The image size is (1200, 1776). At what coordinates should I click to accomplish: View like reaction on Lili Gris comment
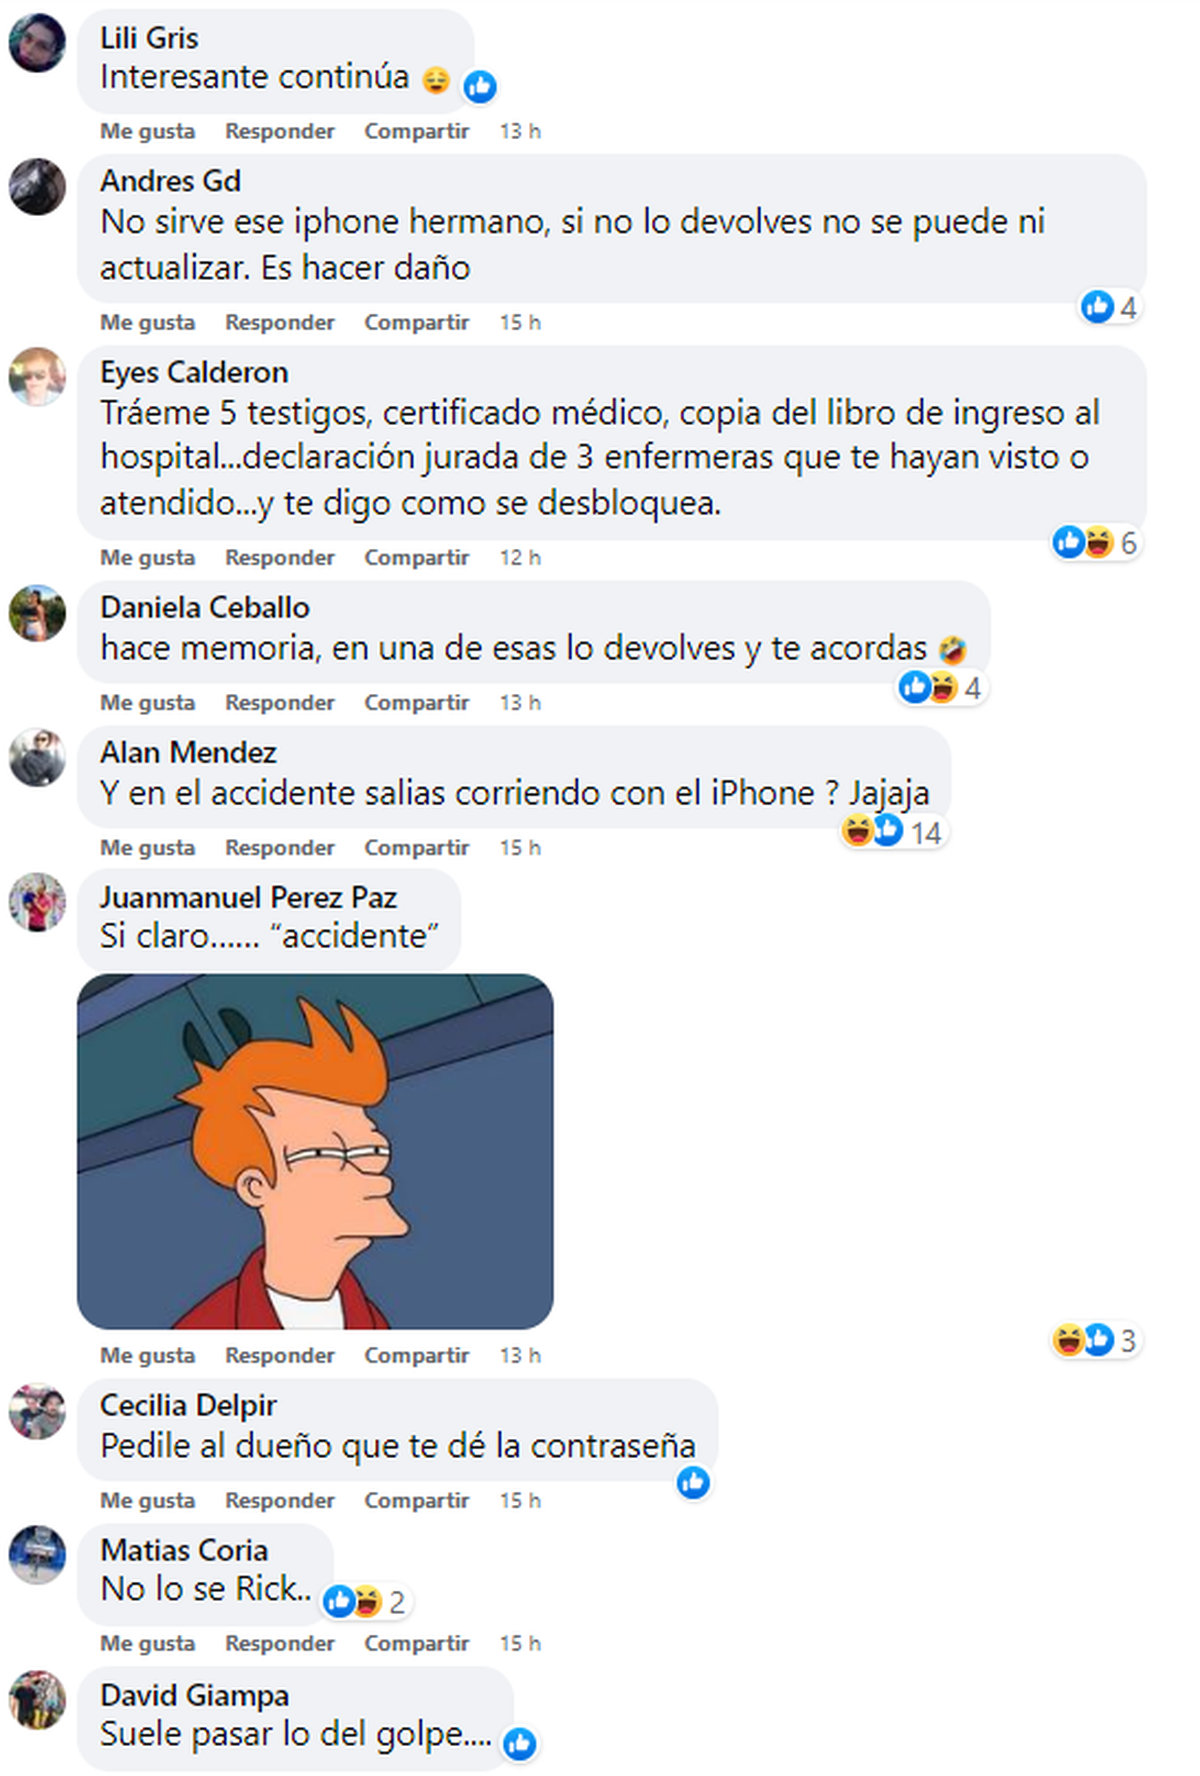(480, 87)
